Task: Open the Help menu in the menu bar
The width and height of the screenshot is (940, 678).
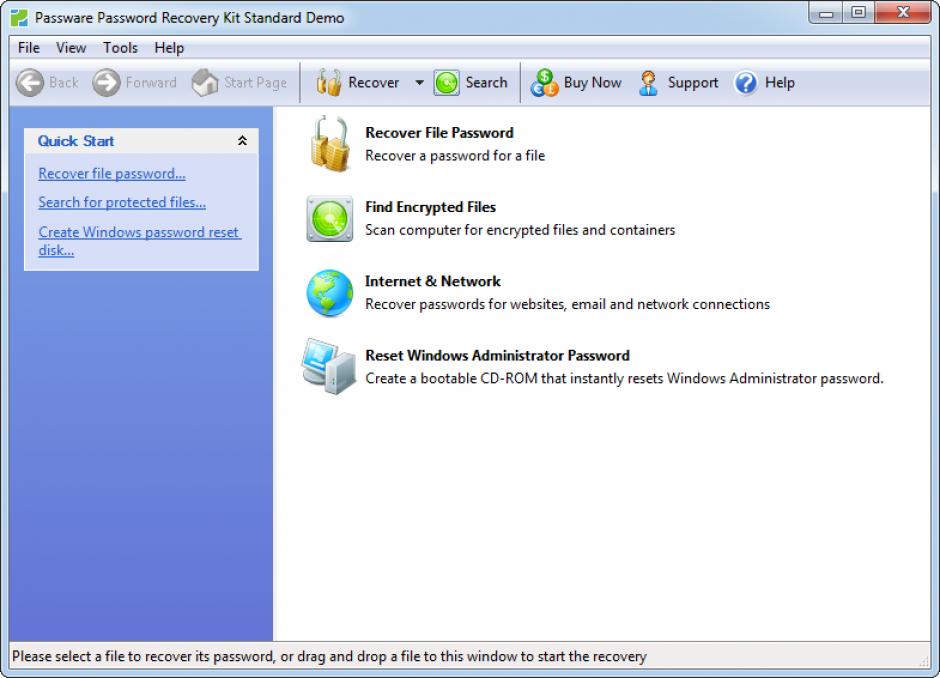Action: point(169,47)
